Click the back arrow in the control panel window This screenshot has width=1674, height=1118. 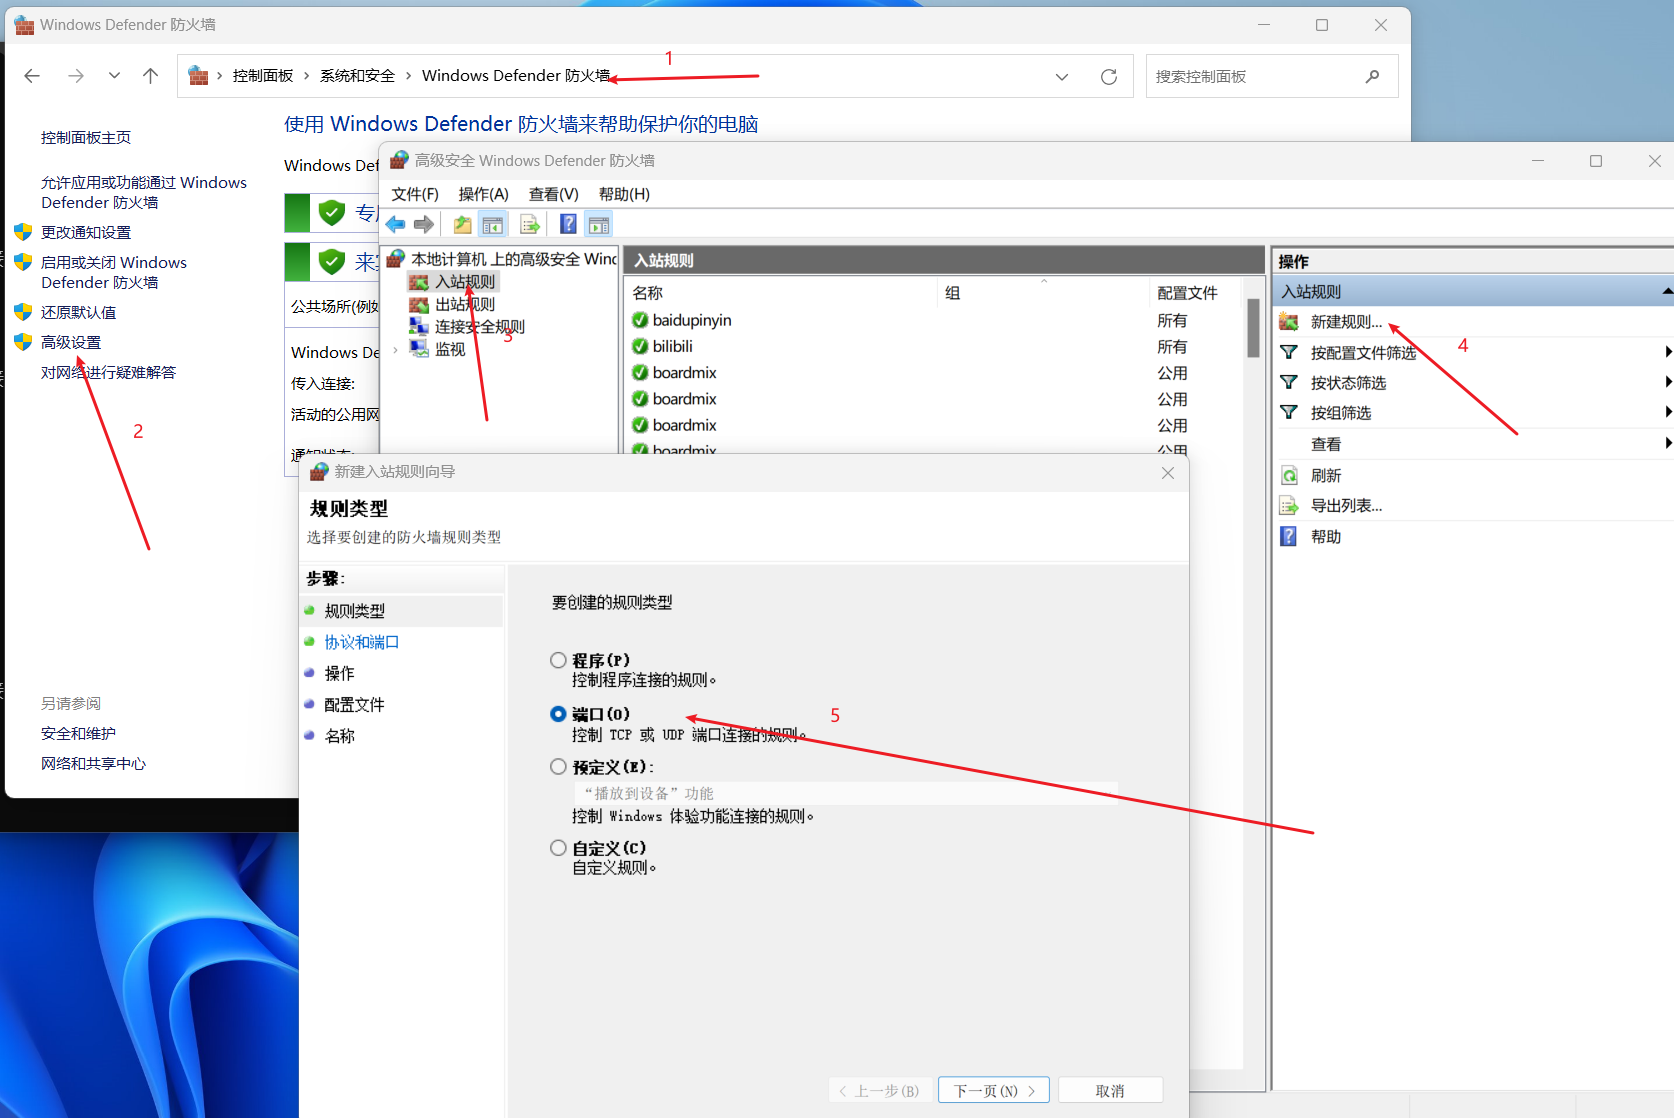coord(32,76)
